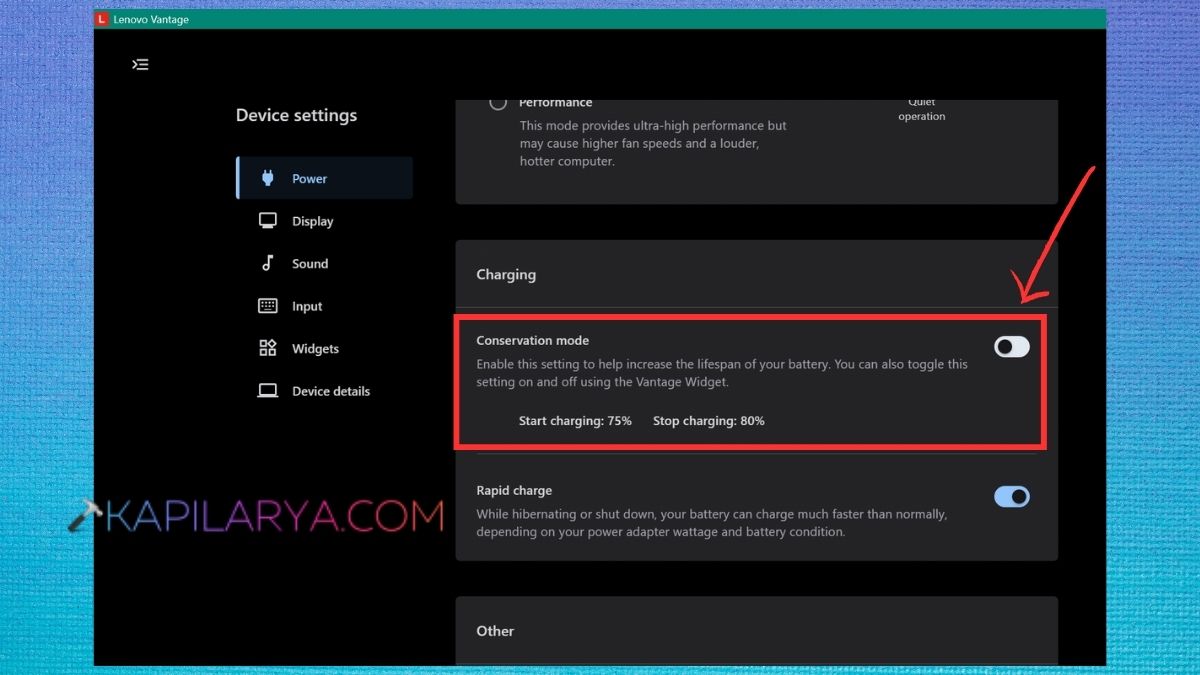Disable the Rapid charge switch
The width and height of the screenshot is (1200, 675).
click(1011, 496)
